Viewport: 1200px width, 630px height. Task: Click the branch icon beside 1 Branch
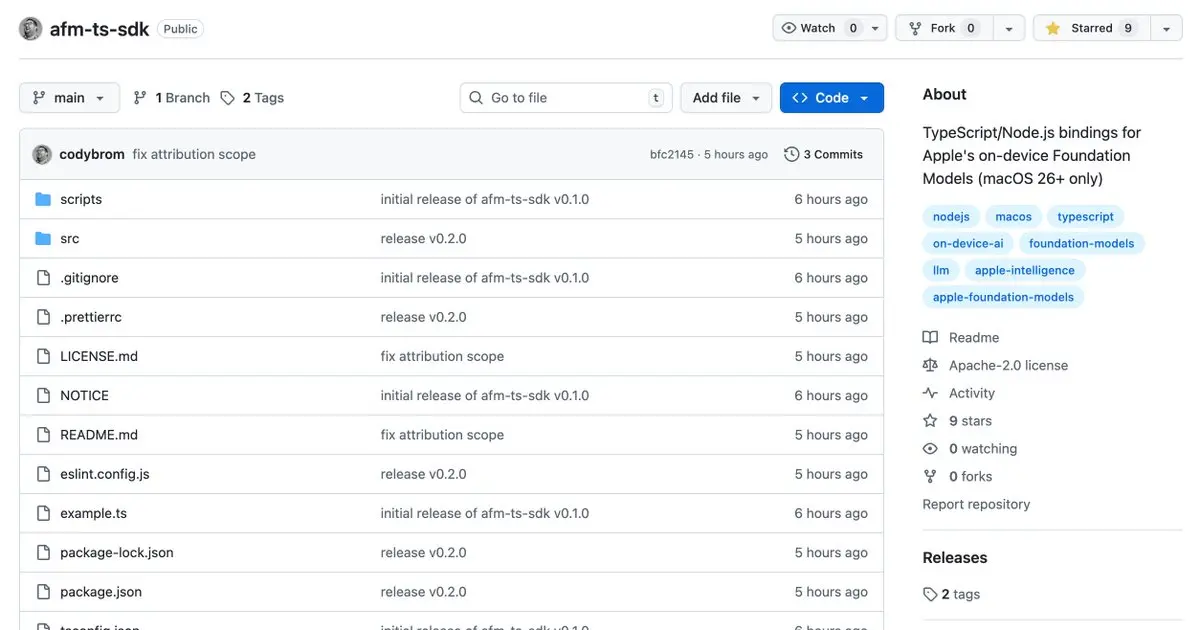pos(140,98)
